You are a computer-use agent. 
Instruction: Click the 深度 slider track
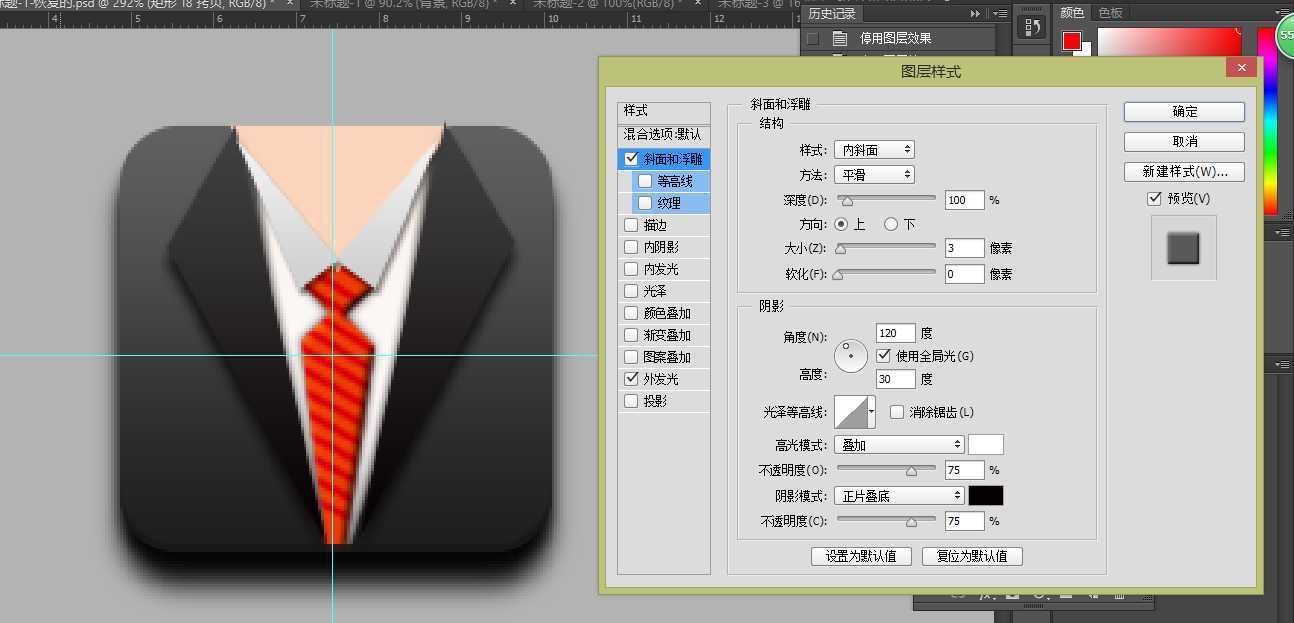[x=886, y=200]
